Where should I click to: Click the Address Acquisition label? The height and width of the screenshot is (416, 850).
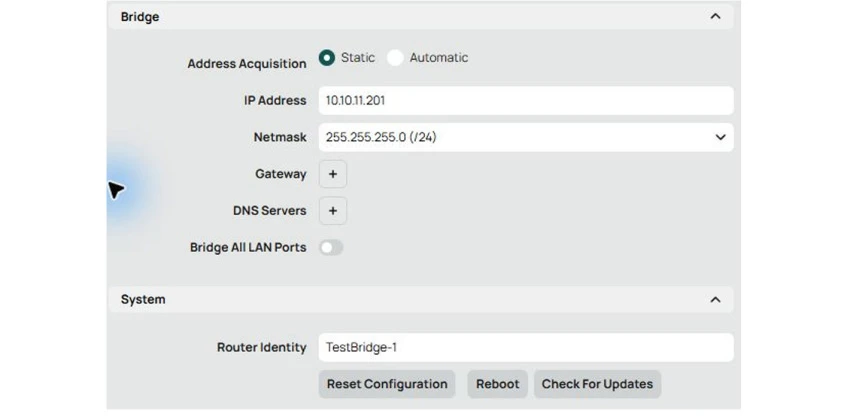click(x=247, y=63)
